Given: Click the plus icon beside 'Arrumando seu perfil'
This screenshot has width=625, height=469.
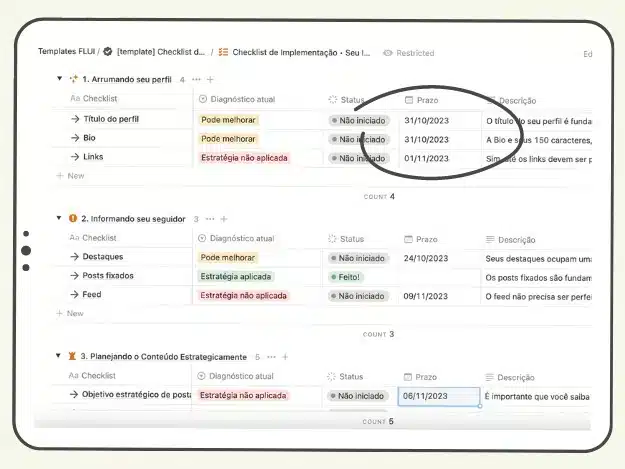Looking at the screenshot, I should pyautogui.click(x=210, y=79).
